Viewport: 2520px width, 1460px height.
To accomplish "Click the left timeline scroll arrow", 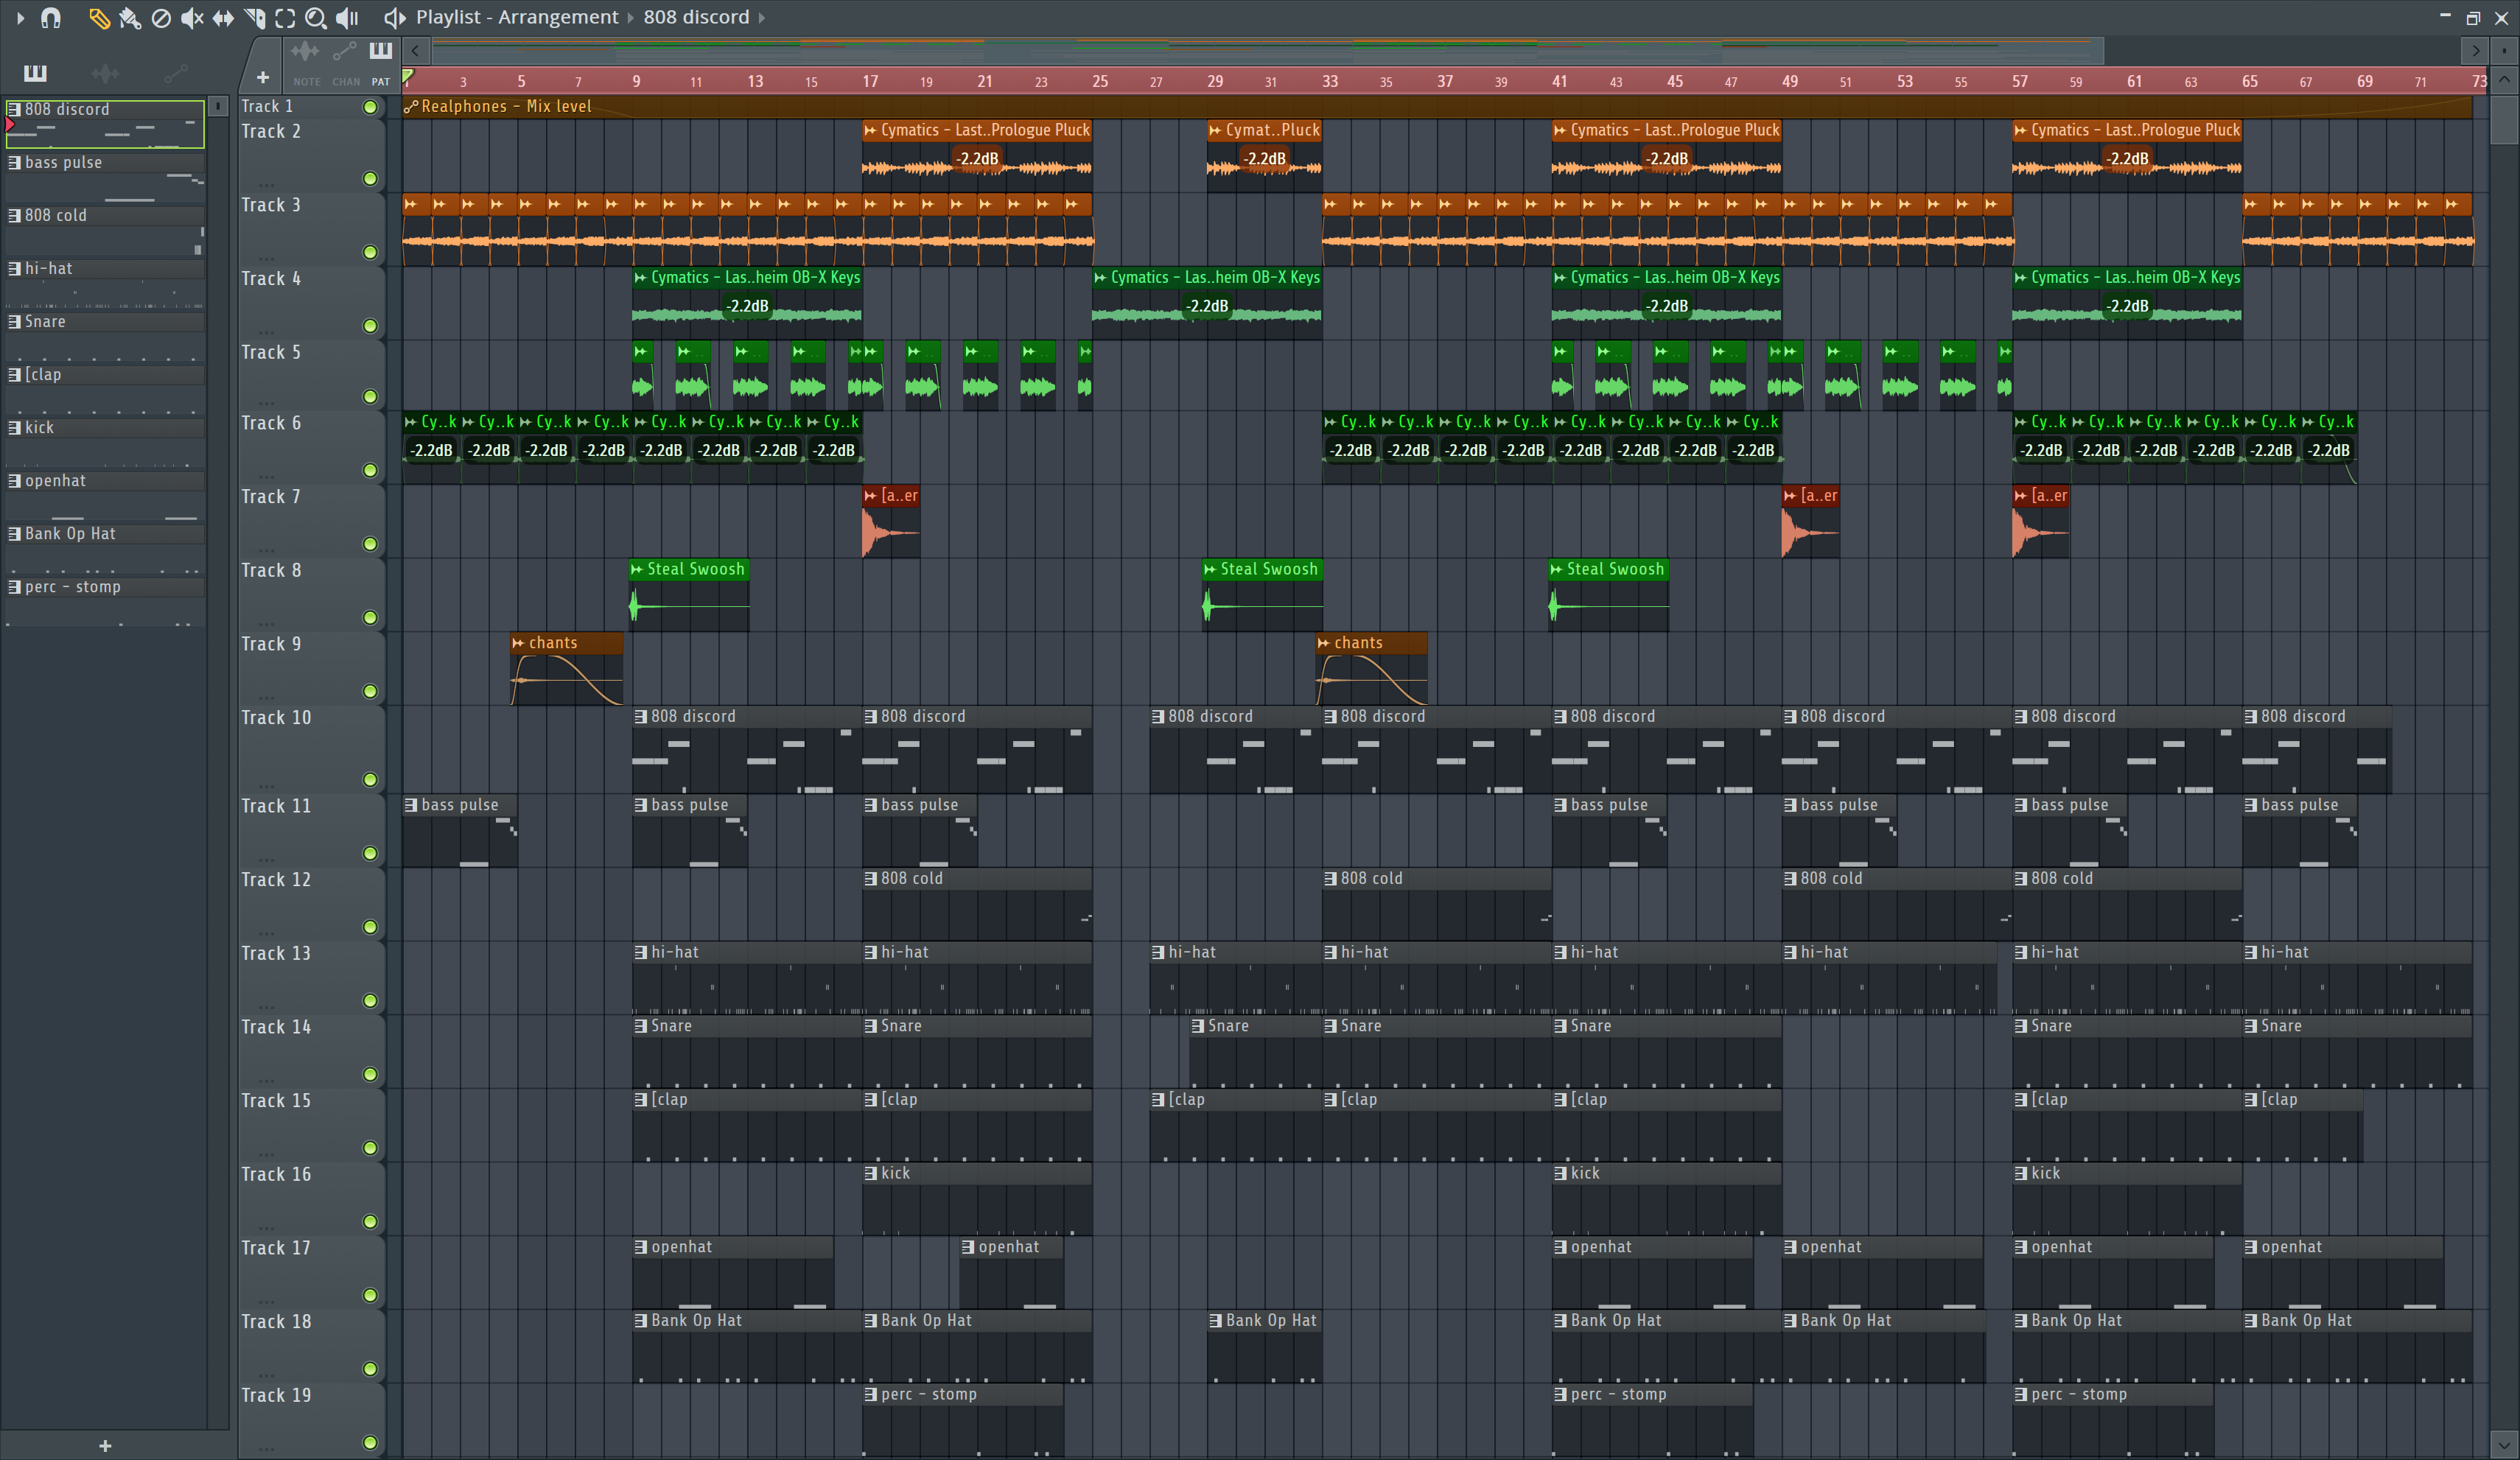I will coord(415,49).
